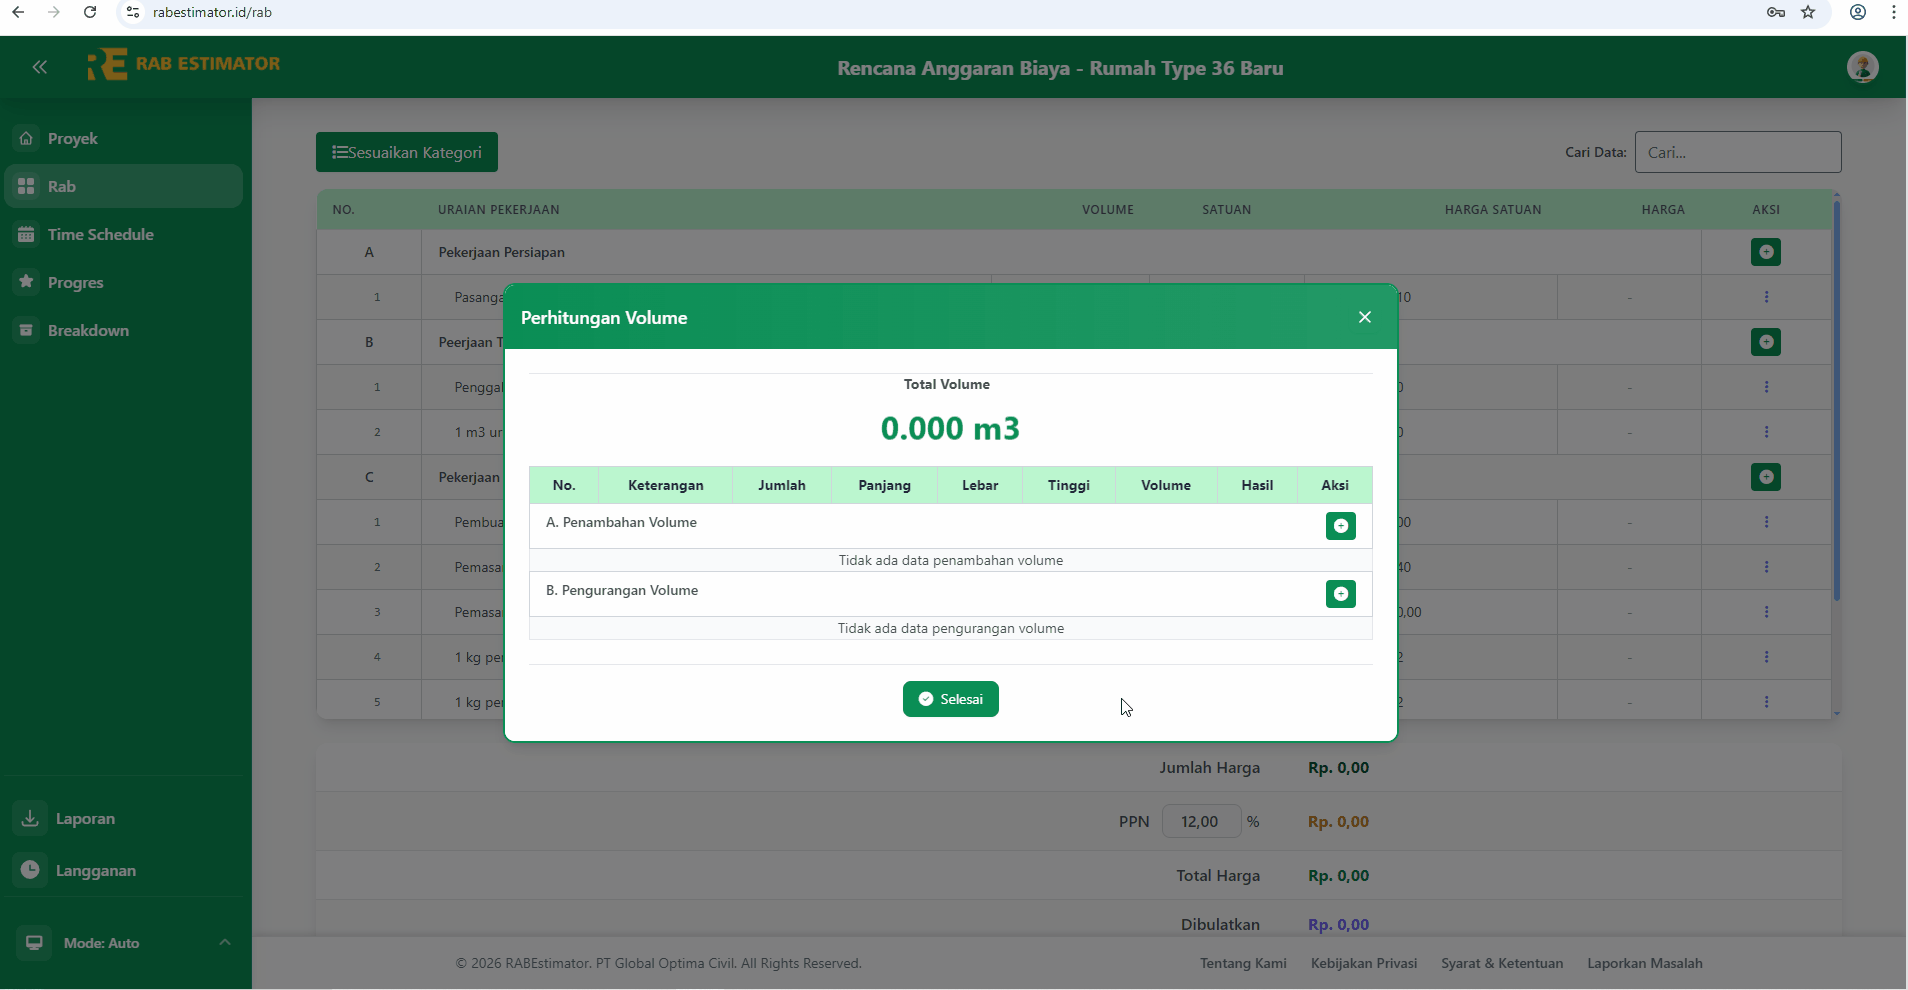
Task: Open the password manager key icon
Action: pyautogui.click(x=1775, y=12)
